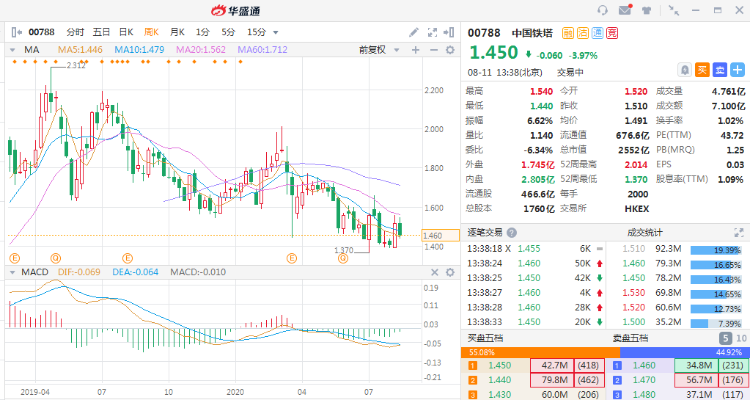The width and height of the screenshot is (750, 400).
Task: Switch to 五日 five-day tab
Action: pyautogui.click(x=101, y=32)
